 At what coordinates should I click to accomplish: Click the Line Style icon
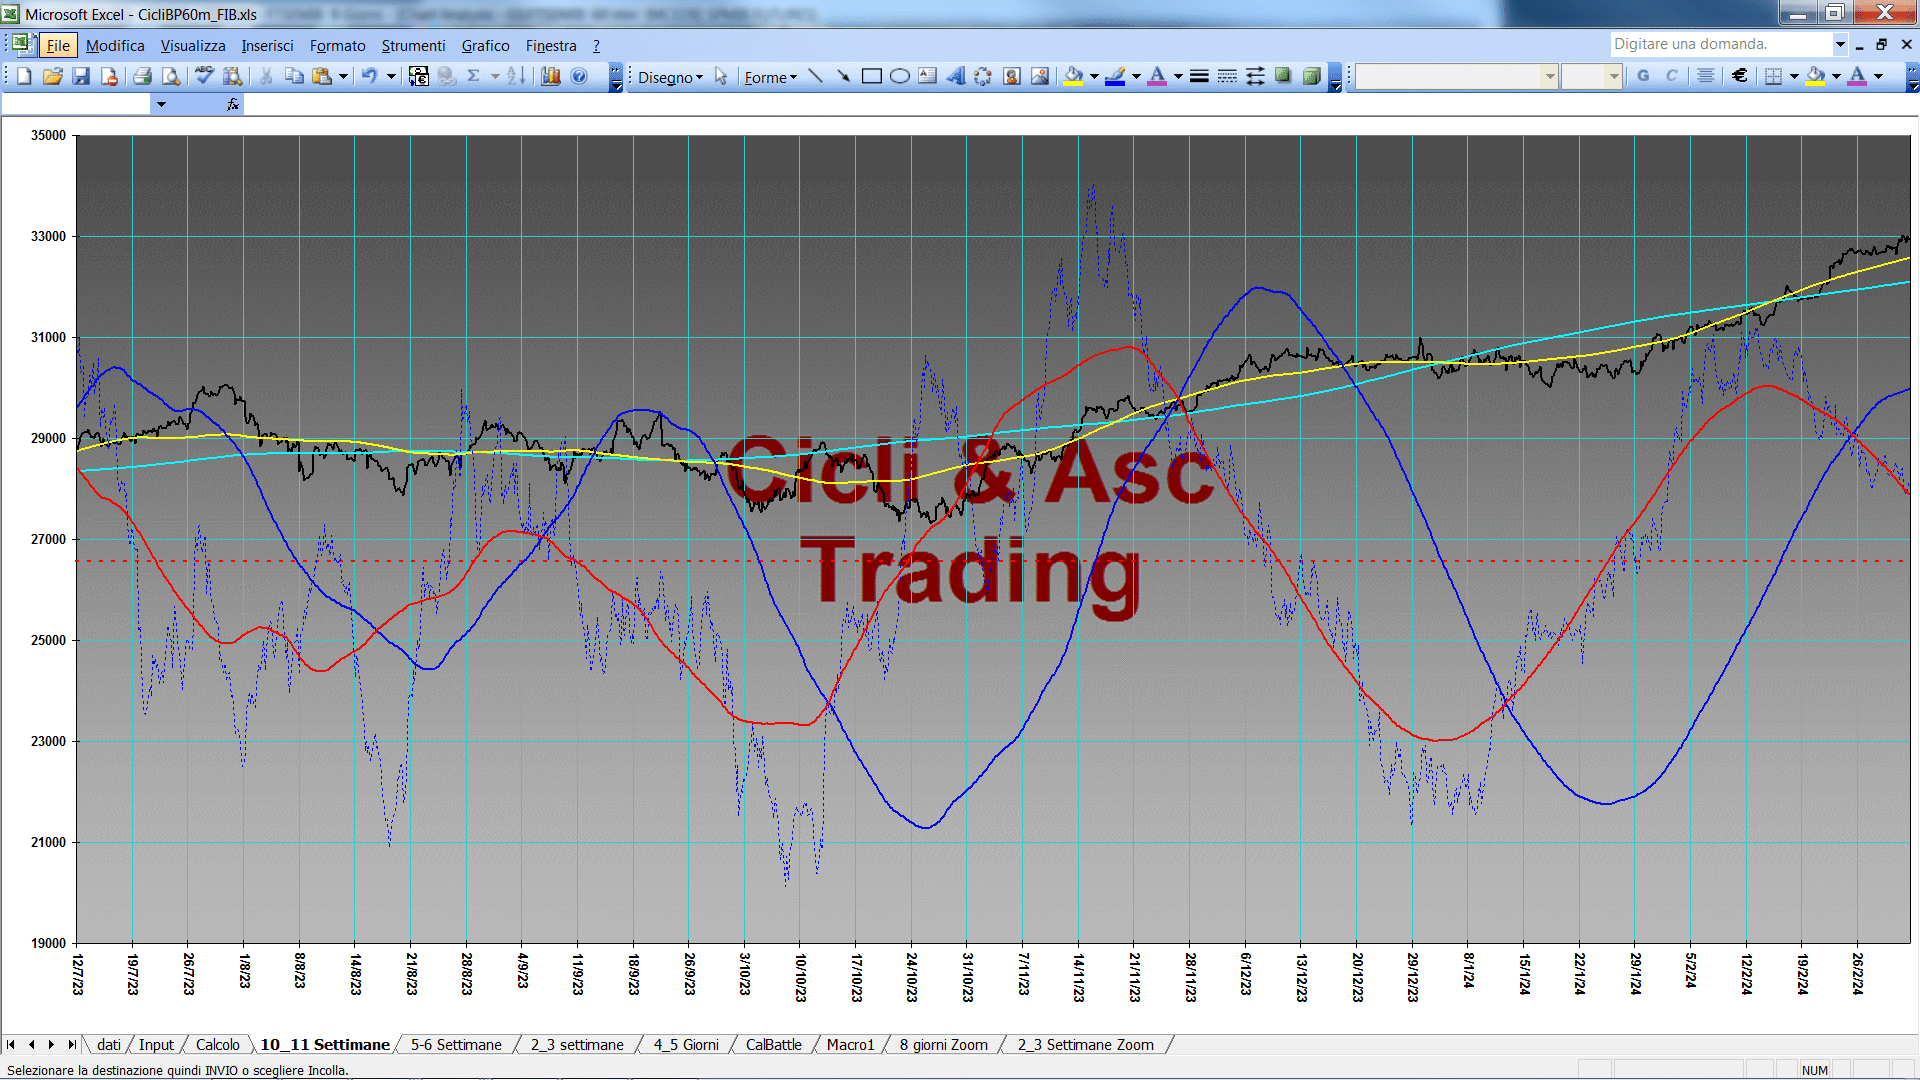[x=1199, y=76]
